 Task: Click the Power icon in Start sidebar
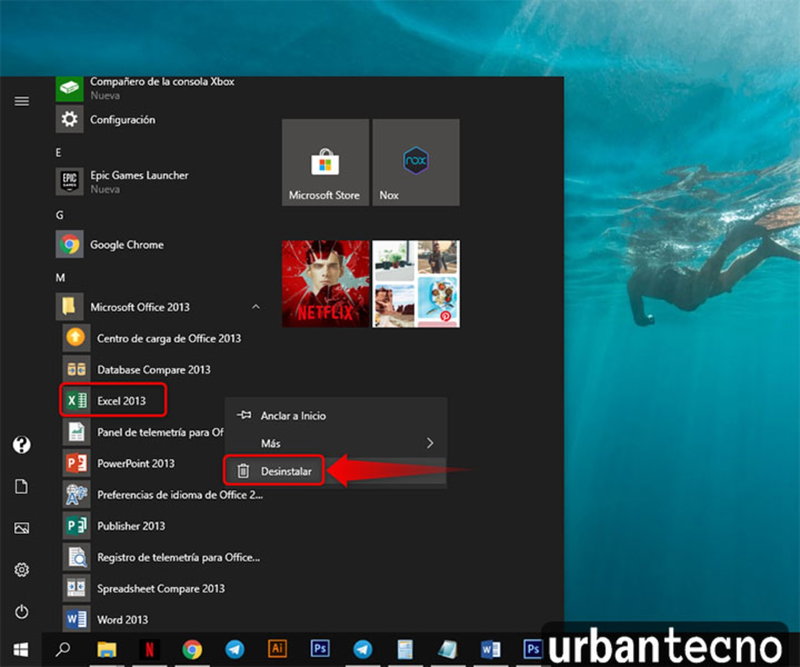click(x=21, y=611)
